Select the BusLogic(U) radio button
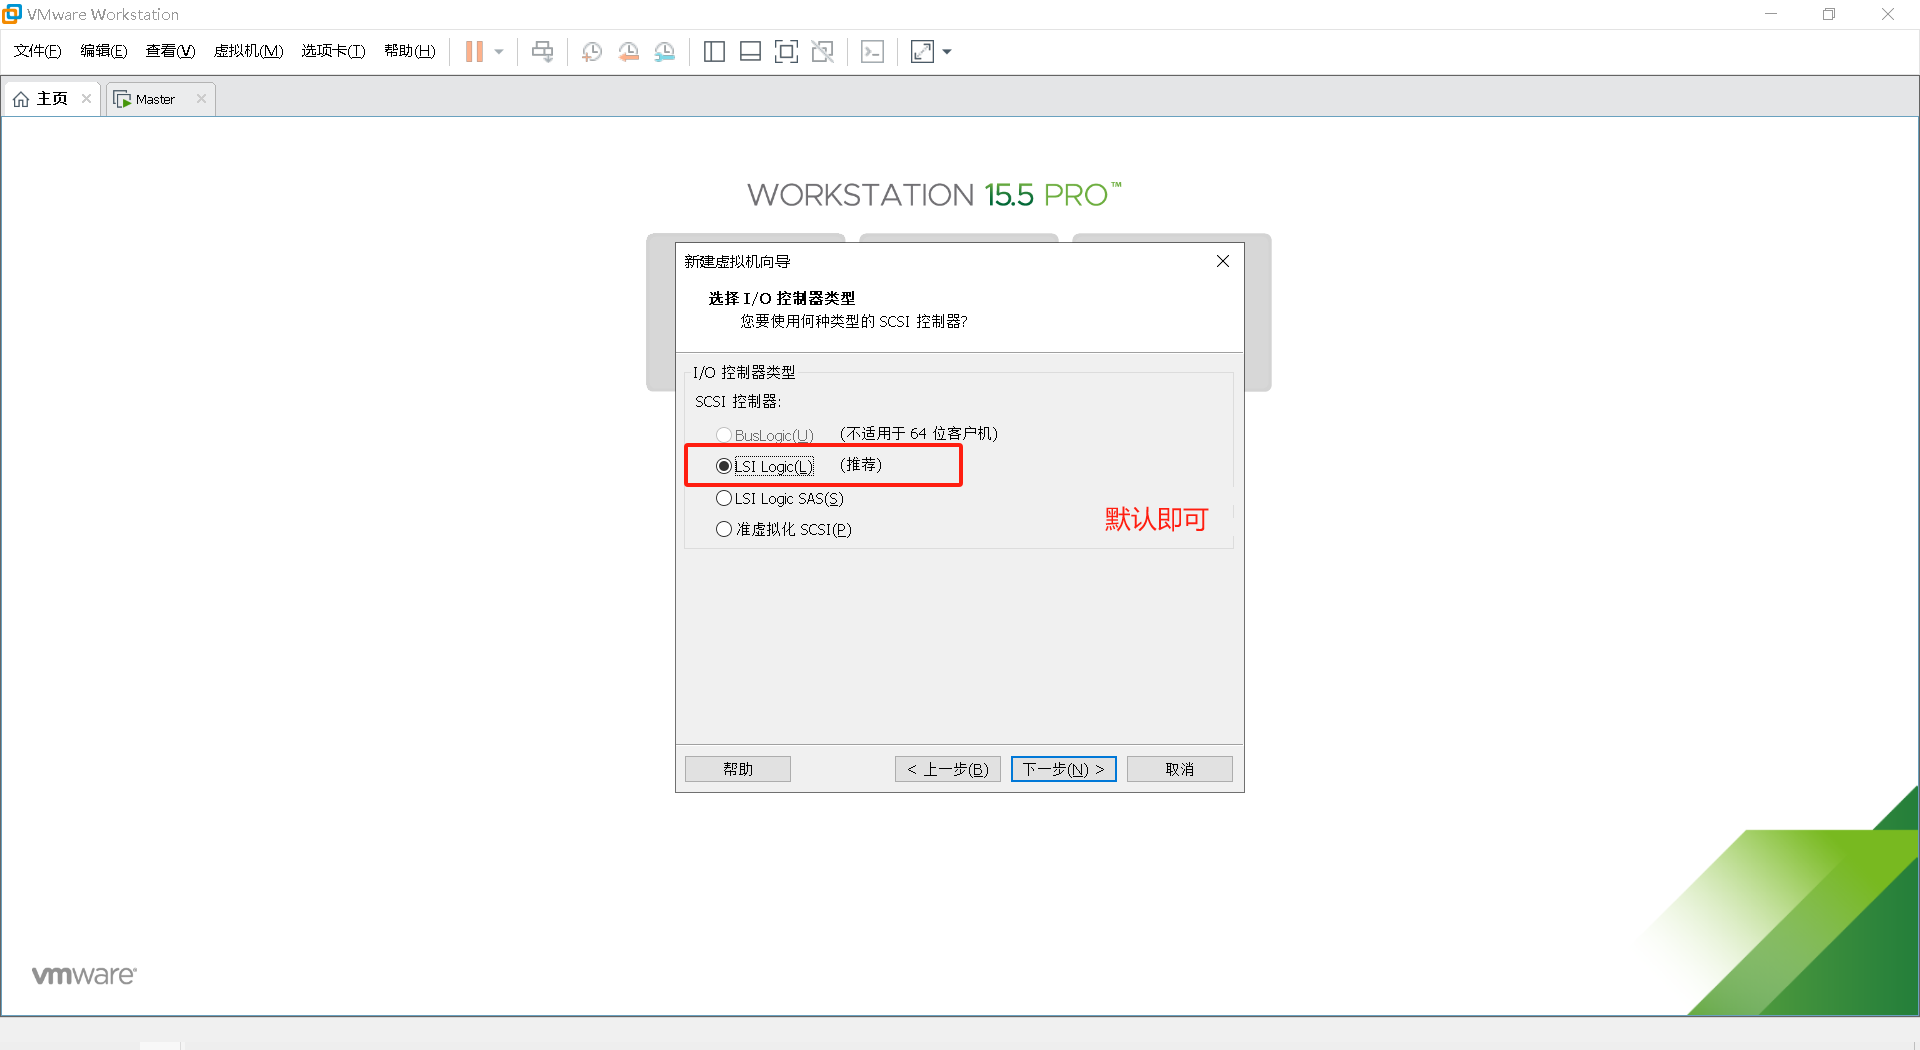 pyautogui.click(x=724, y=435)
